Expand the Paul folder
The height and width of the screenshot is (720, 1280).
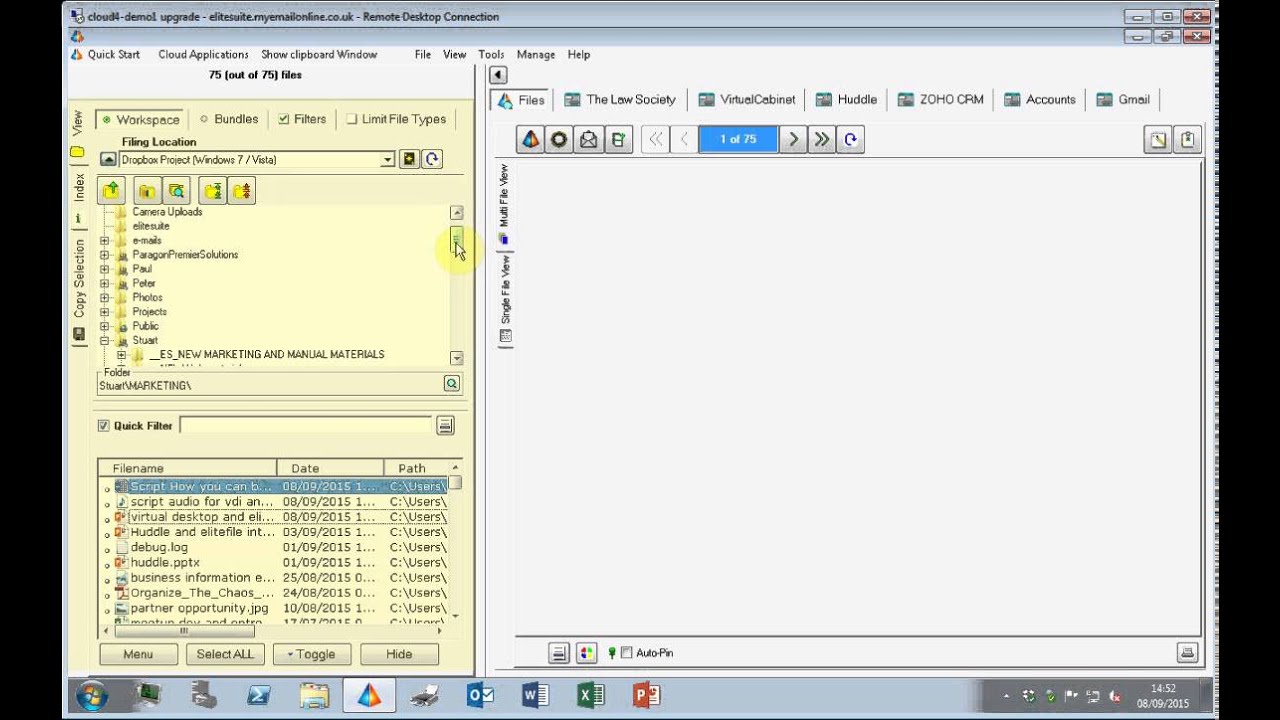point(104,269)
